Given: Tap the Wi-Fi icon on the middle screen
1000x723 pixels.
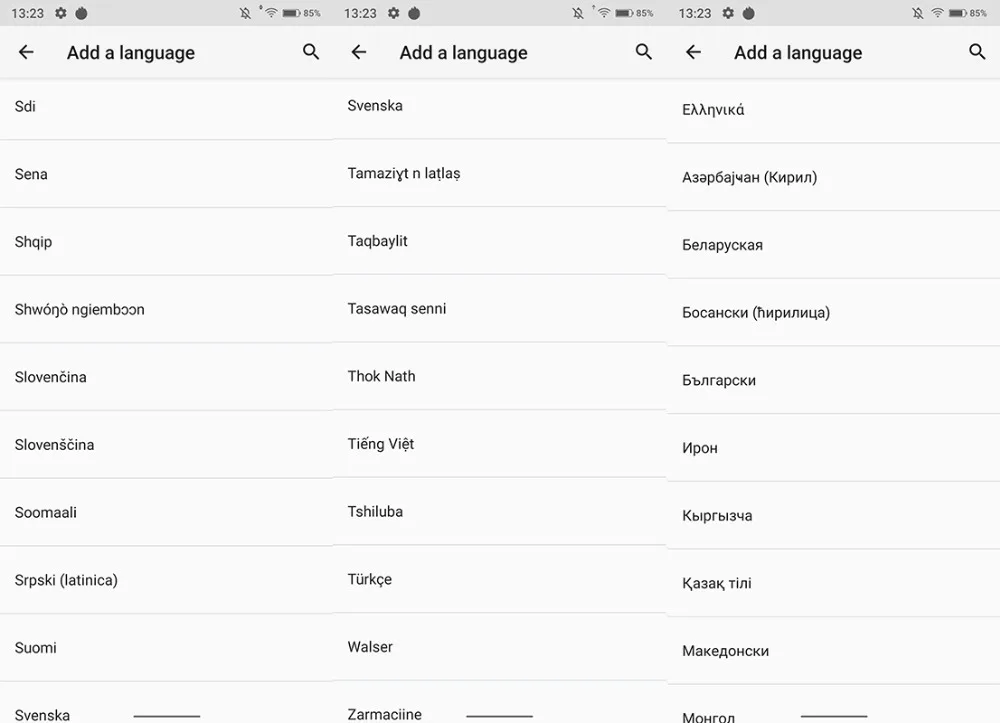Looking at the screenshot, I should point(603,13).
